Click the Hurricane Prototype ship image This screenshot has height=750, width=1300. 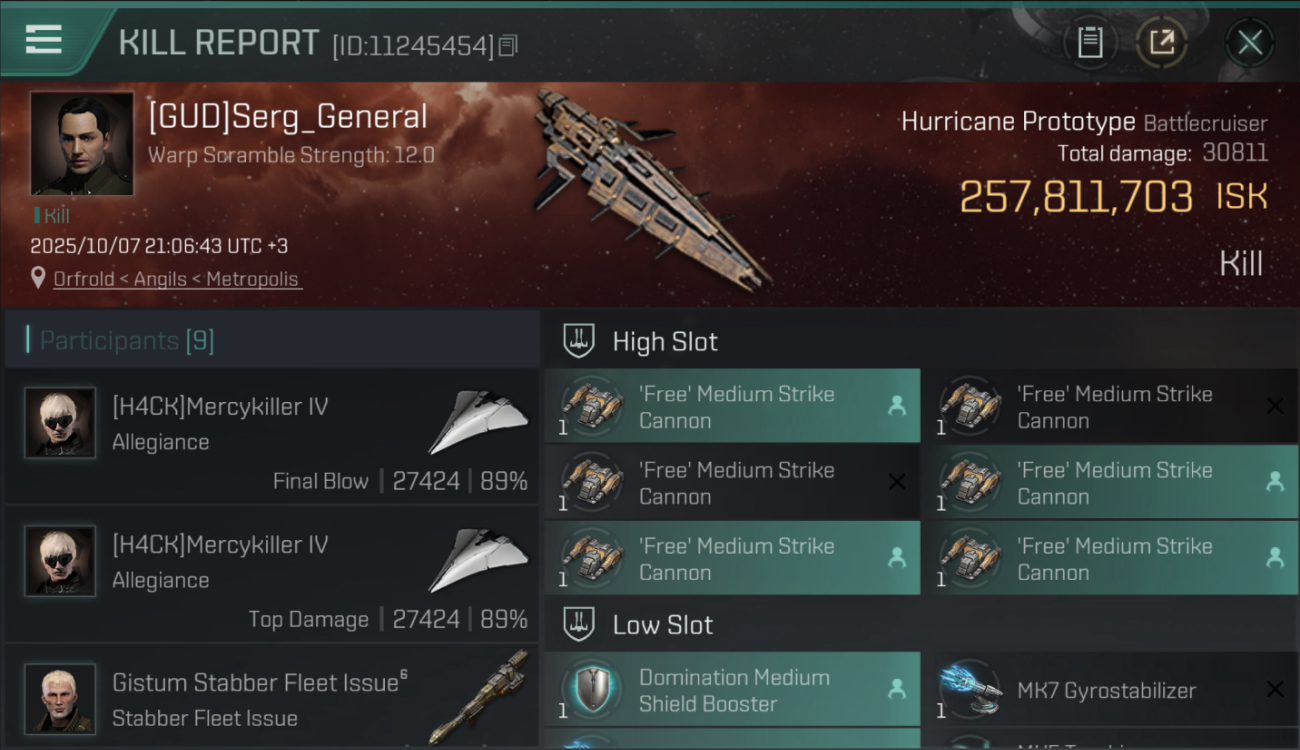tap(650, 190)
